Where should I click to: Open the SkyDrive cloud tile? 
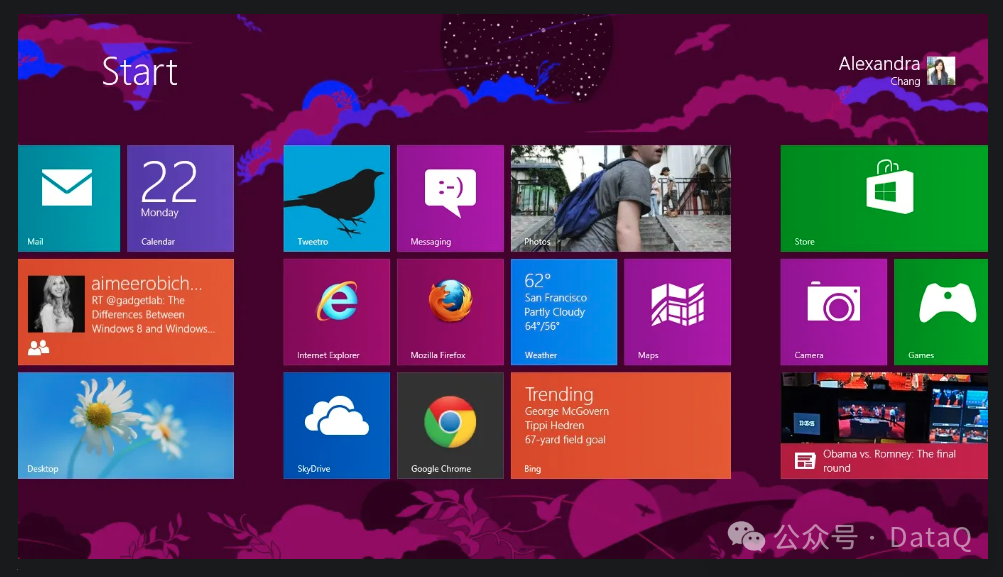pos(336,425)
